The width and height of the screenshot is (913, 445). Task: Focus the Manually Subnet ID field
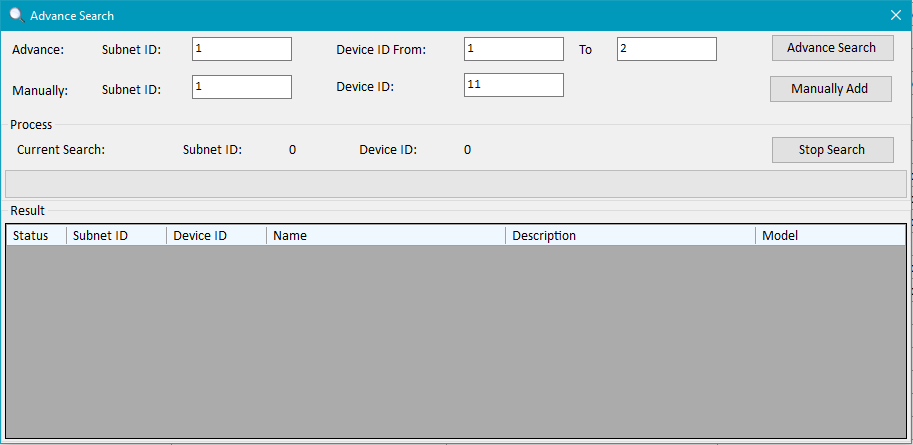tap(242, 87)
